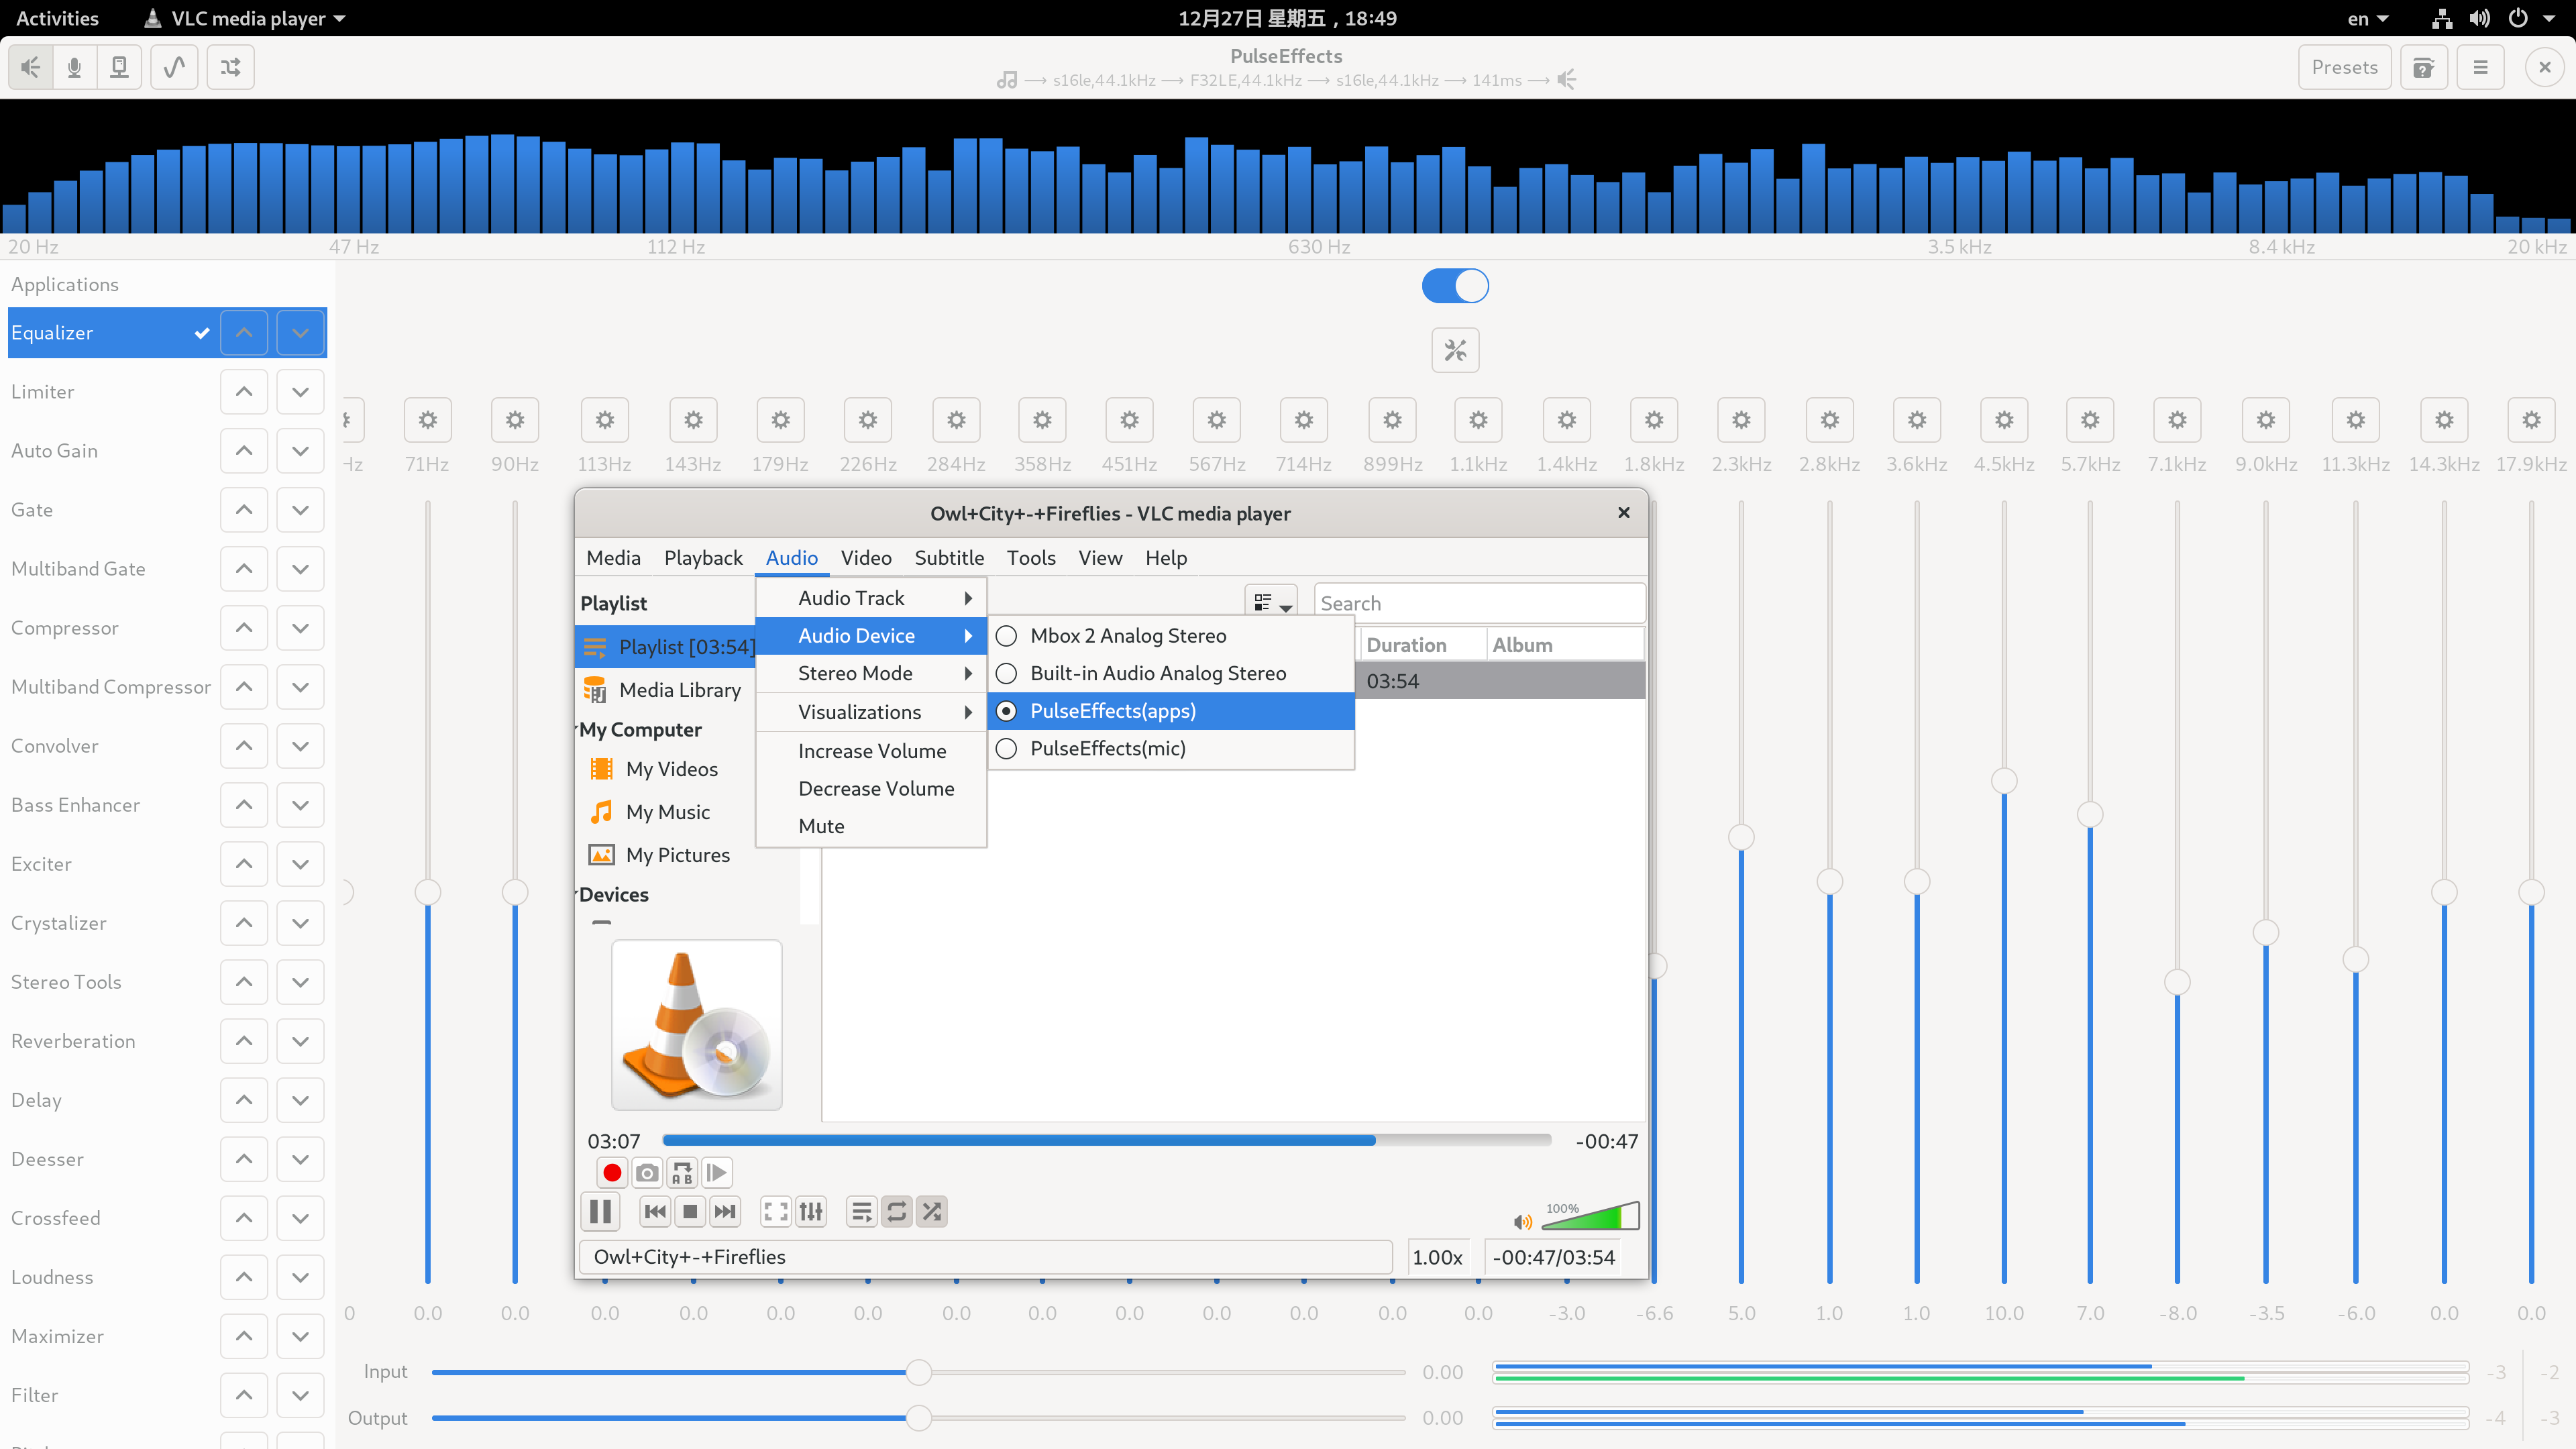Select Mute from the Audio menu
2576x1449 pixels.
pos(820,825)
